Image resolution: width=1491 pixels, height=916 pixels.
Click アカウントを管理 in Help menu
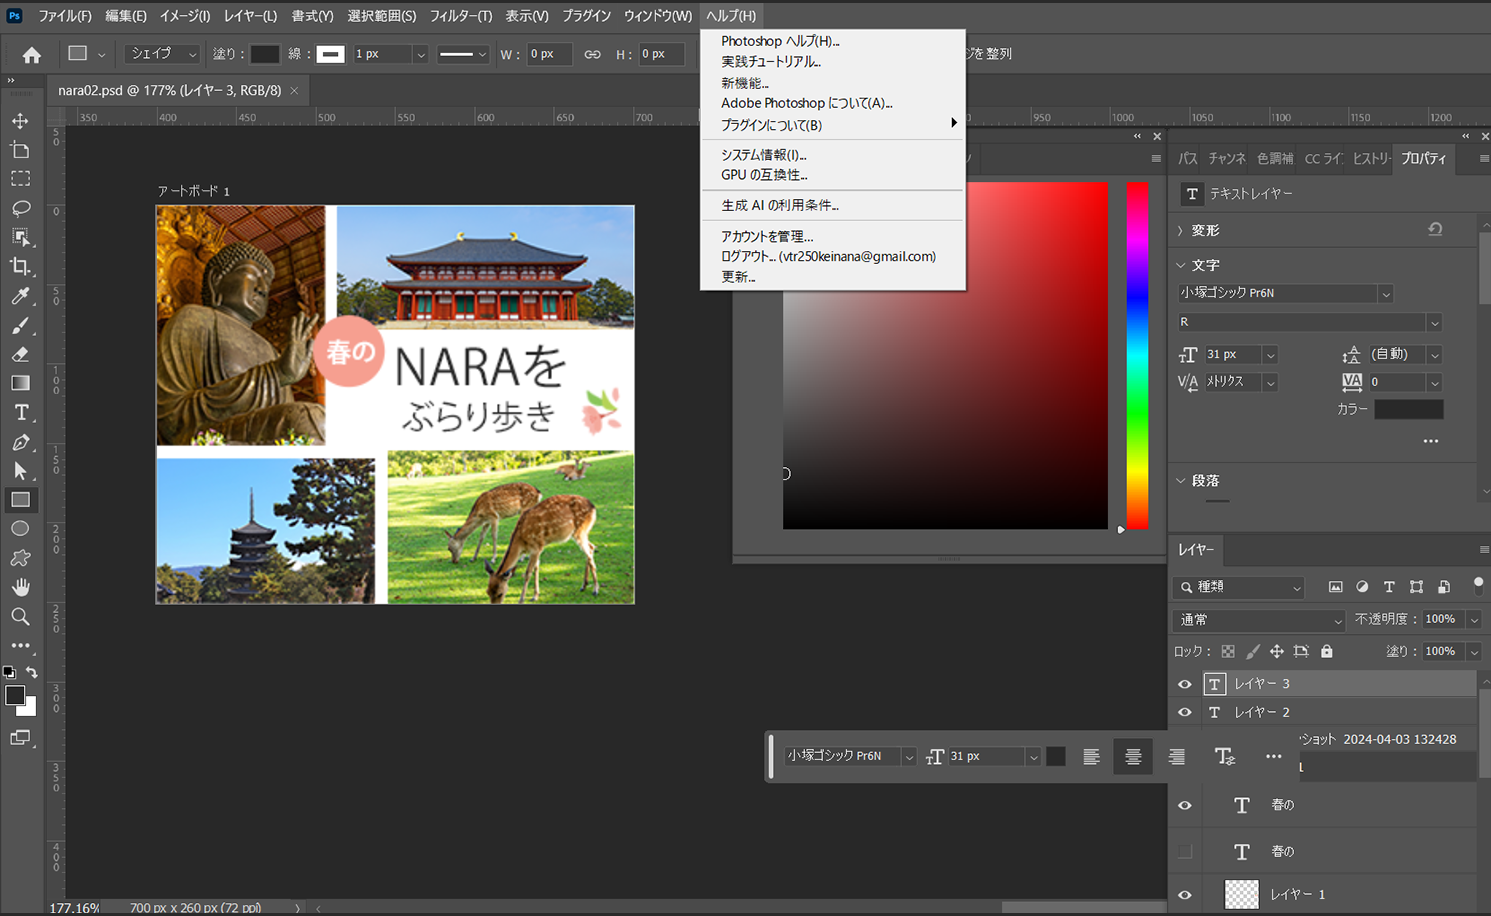(767, 237)
